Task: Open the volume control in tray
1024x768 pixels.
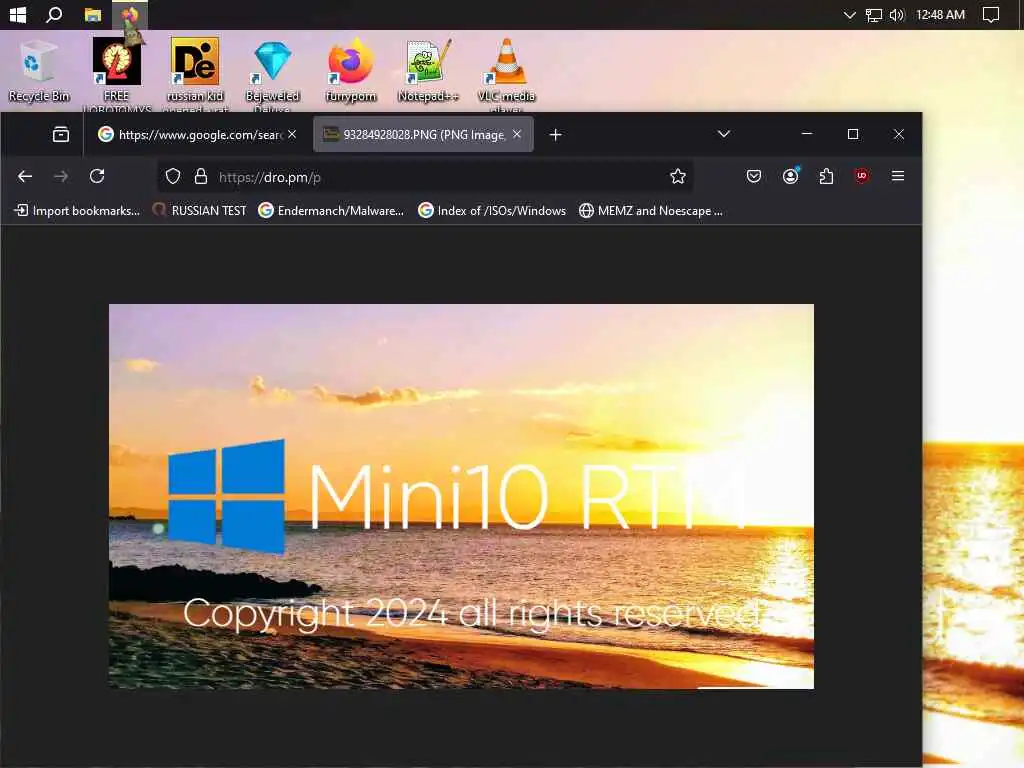Action: [x=897, y=14]
